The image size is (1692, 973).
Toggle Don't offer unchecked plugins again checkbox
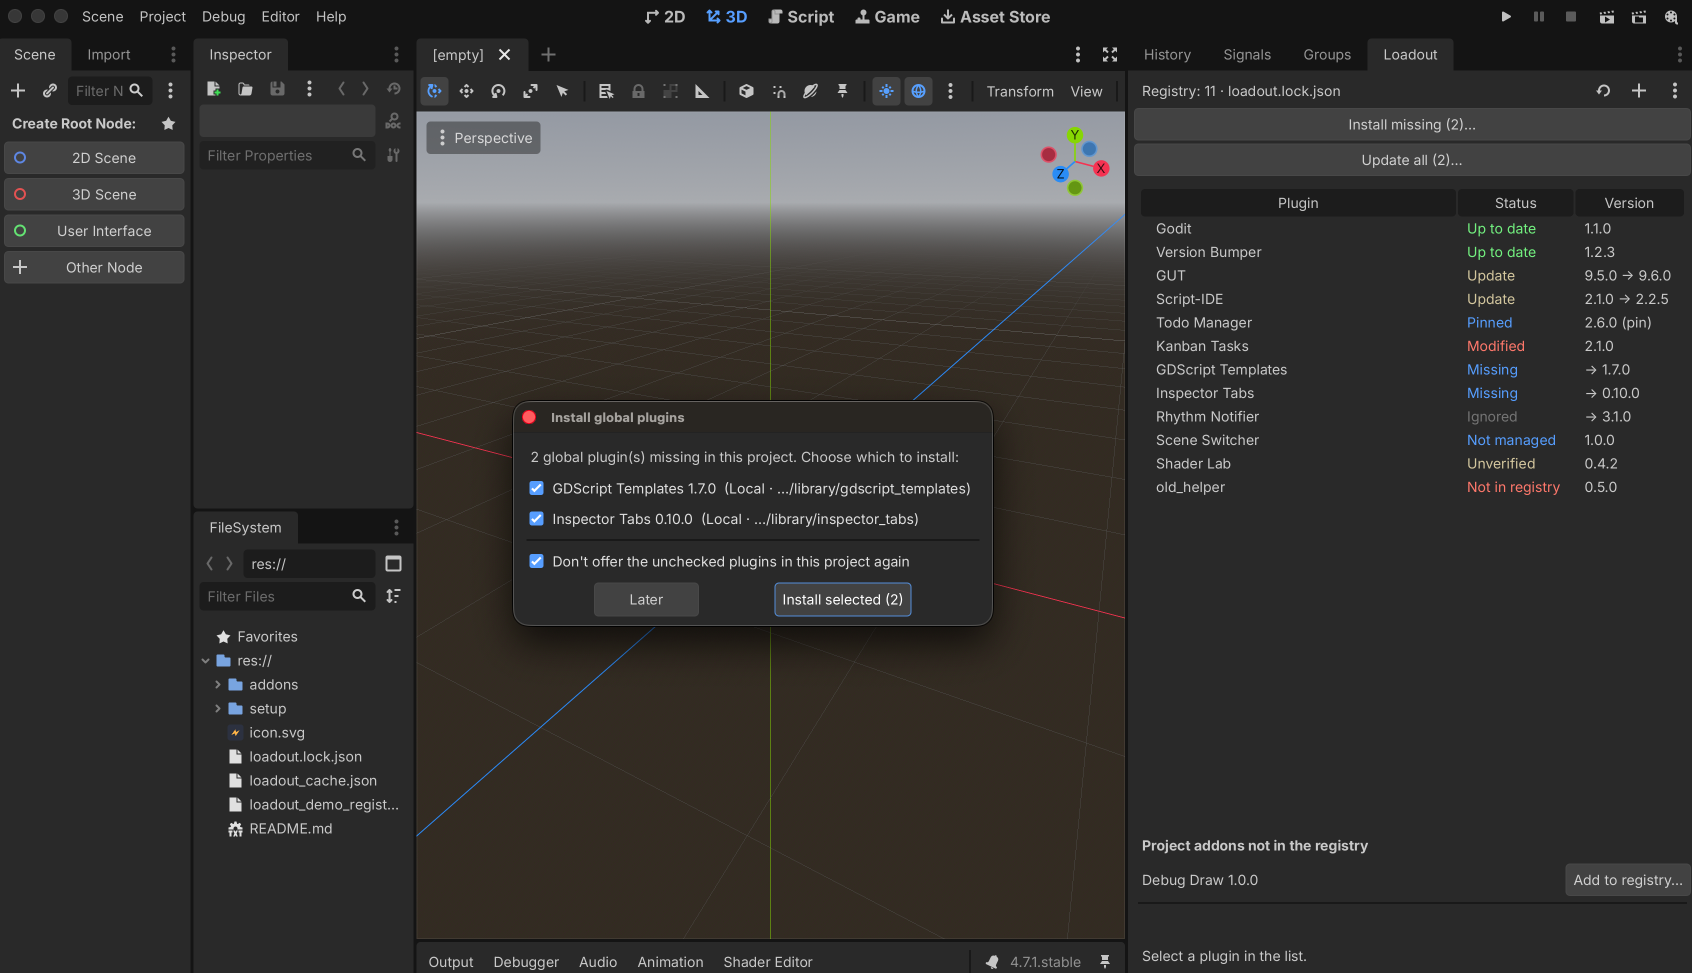(x=537, y=562)
